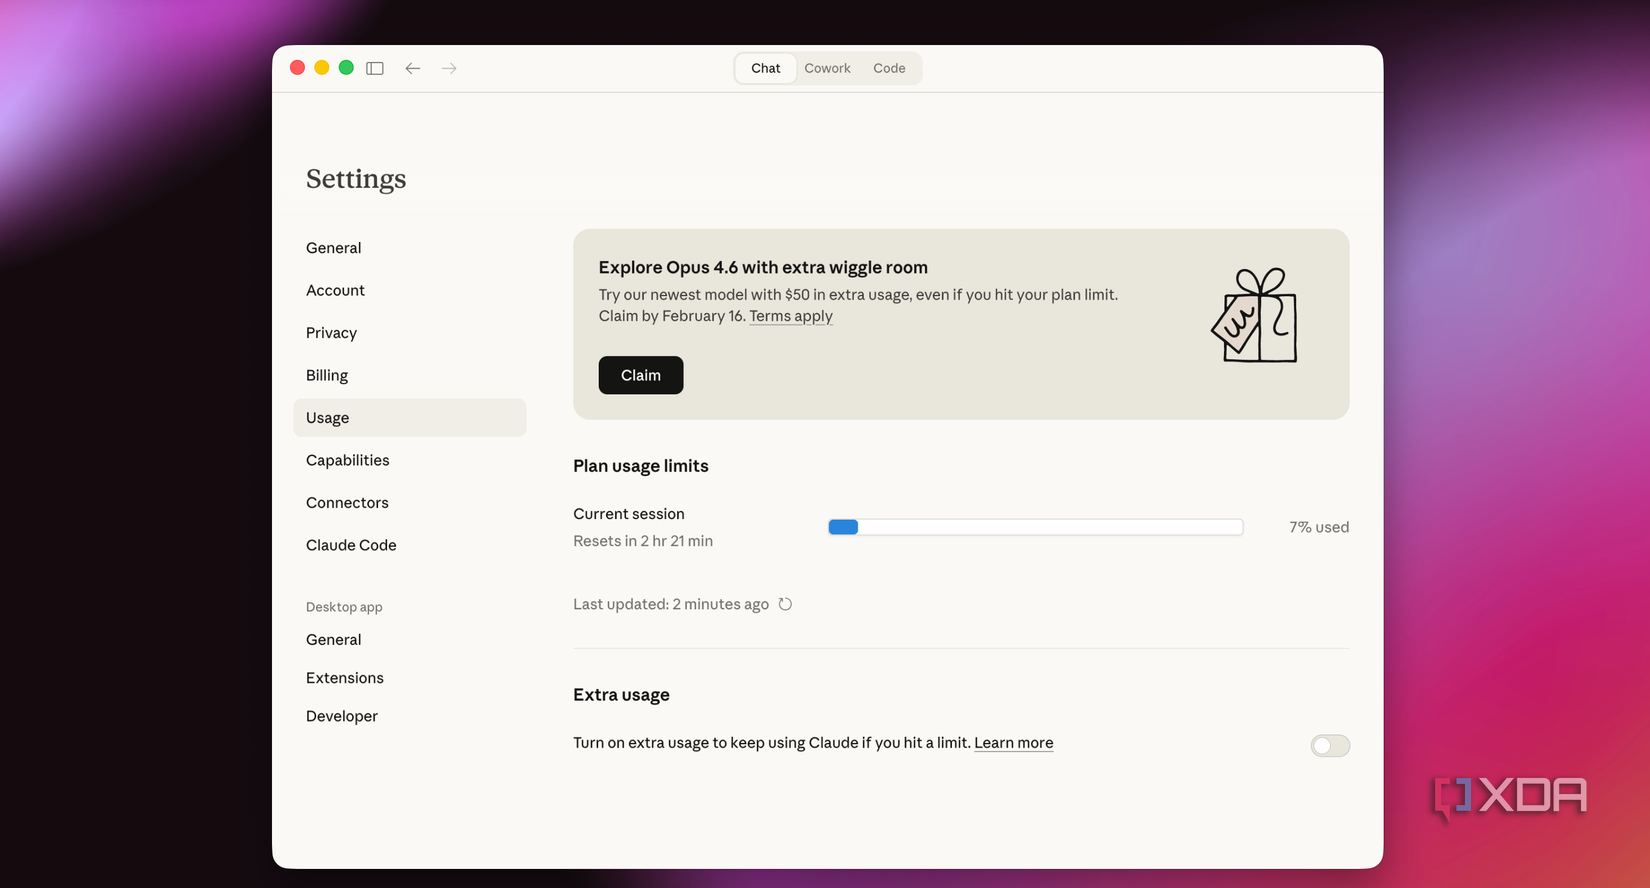This screenshot has height=888, width=1650.
Task: Open Privacy settings
Action: pyautogui.click(x=410, y=333)
